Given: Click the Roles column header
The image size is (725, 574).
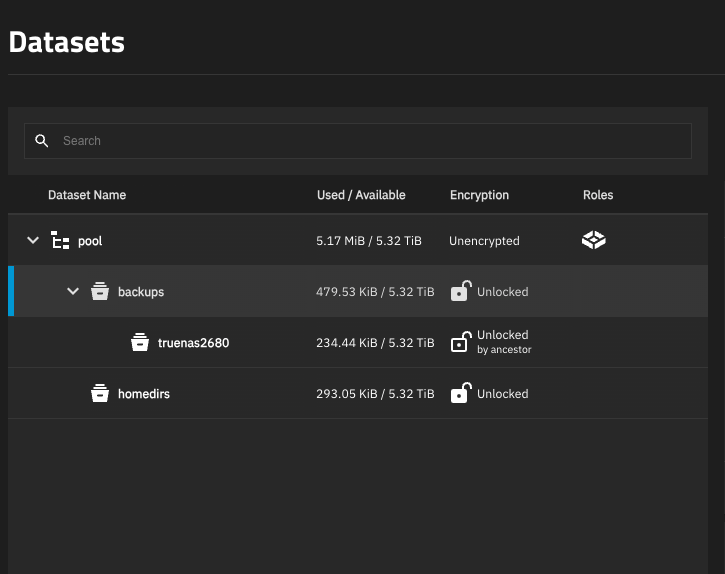Looking at the screenshot, I should (x=598, y=195).
